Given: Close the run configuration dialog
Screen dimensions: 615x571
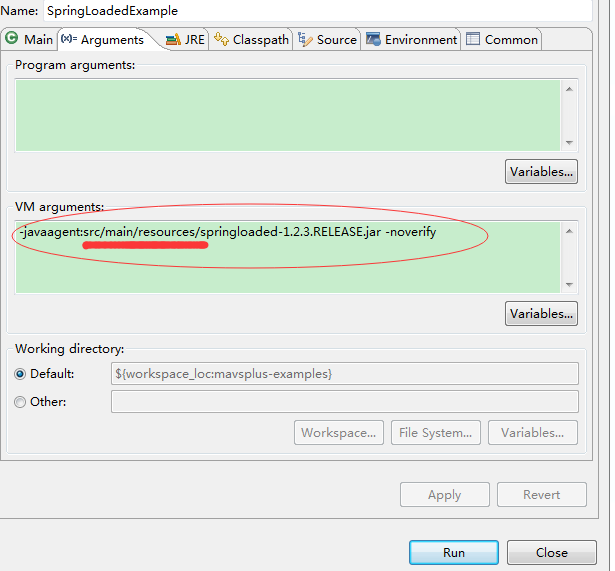Looking at the screenshot, I should (x=552, y=553).
